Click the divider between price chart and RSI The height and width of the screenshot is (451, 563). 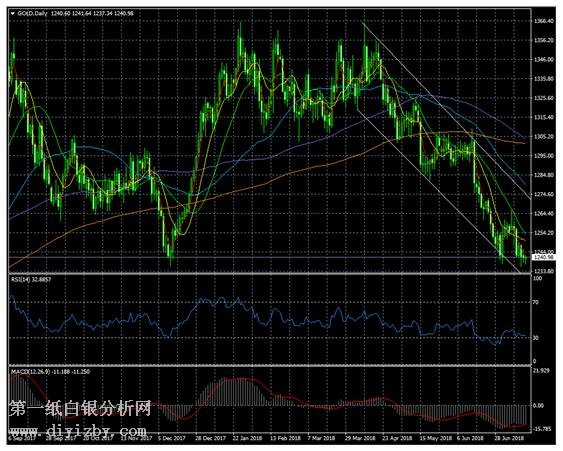[x=269, y=274]
